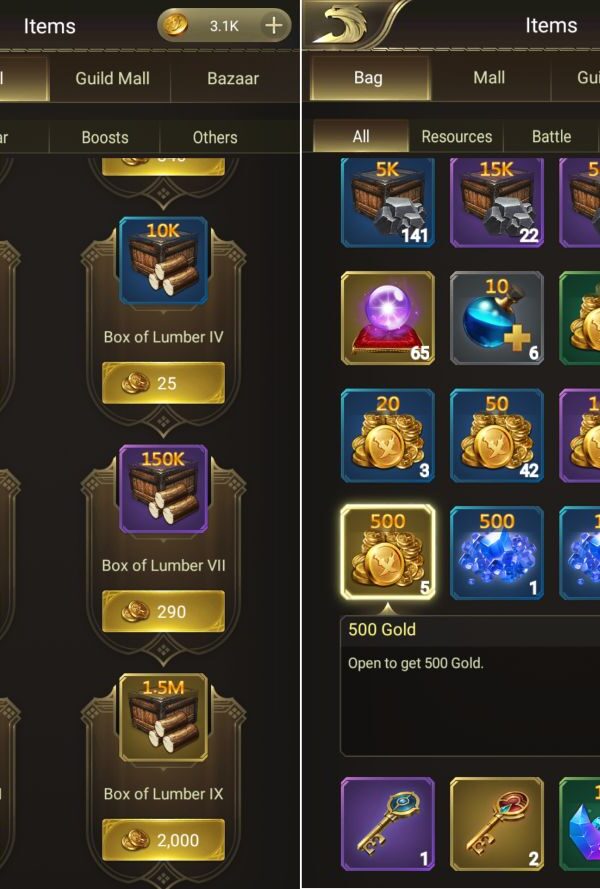Select the 150K Box of Lumber VII icon
600x889 pixels.
click(163, 489)
